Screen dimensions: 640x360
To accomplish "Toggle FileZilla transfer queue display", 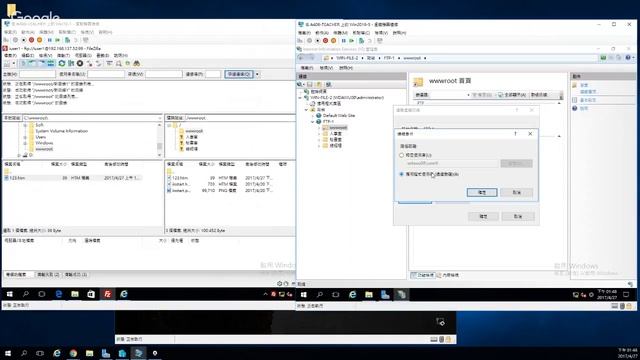I will click(51, 63).
